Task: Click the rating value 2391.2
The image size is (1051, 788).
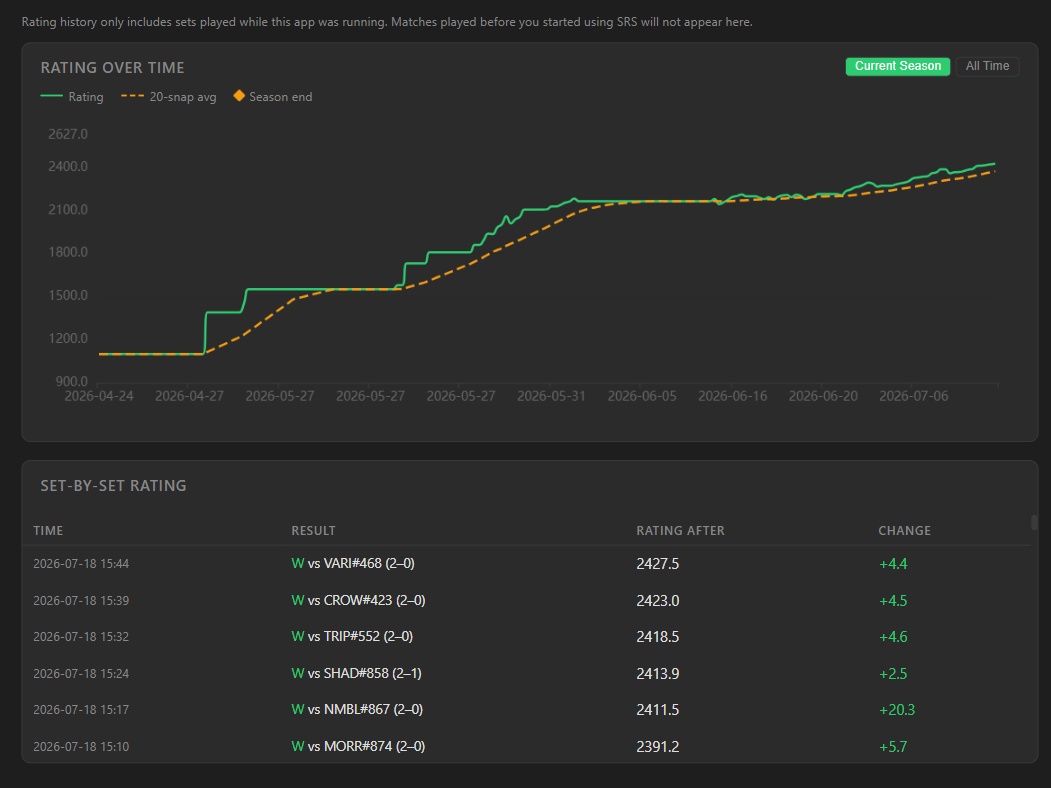Action: pyautogui.click(x=658, y=747)
